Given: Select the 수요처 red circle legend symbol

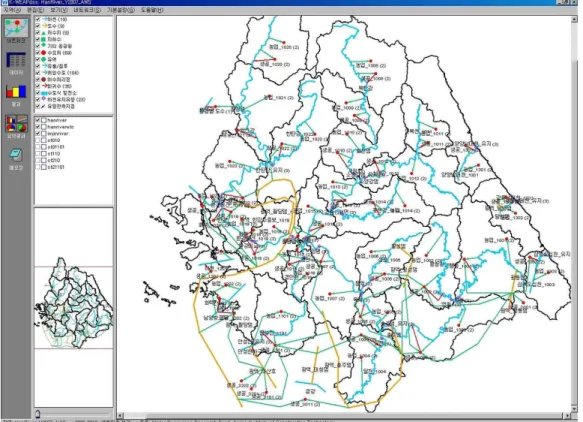Looking at the screenshot, I should (x=44, y=53).
